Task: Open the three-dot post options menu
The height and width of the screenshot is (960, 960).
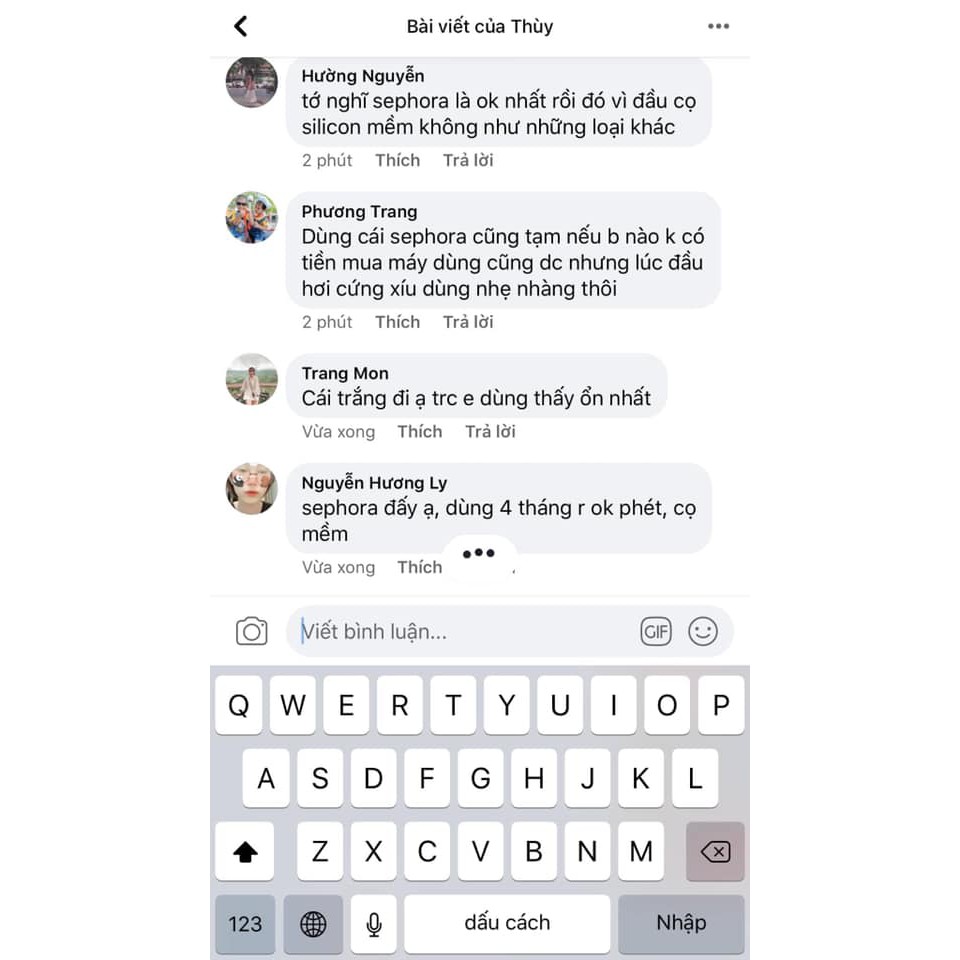Action: point(718,26)
